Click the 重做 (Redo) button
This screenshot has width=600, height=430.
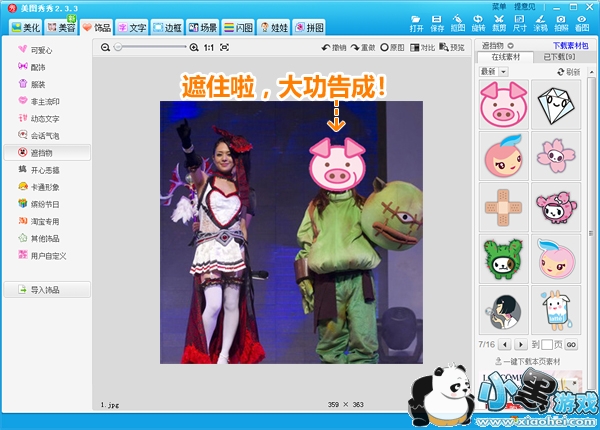click(362, 47)
